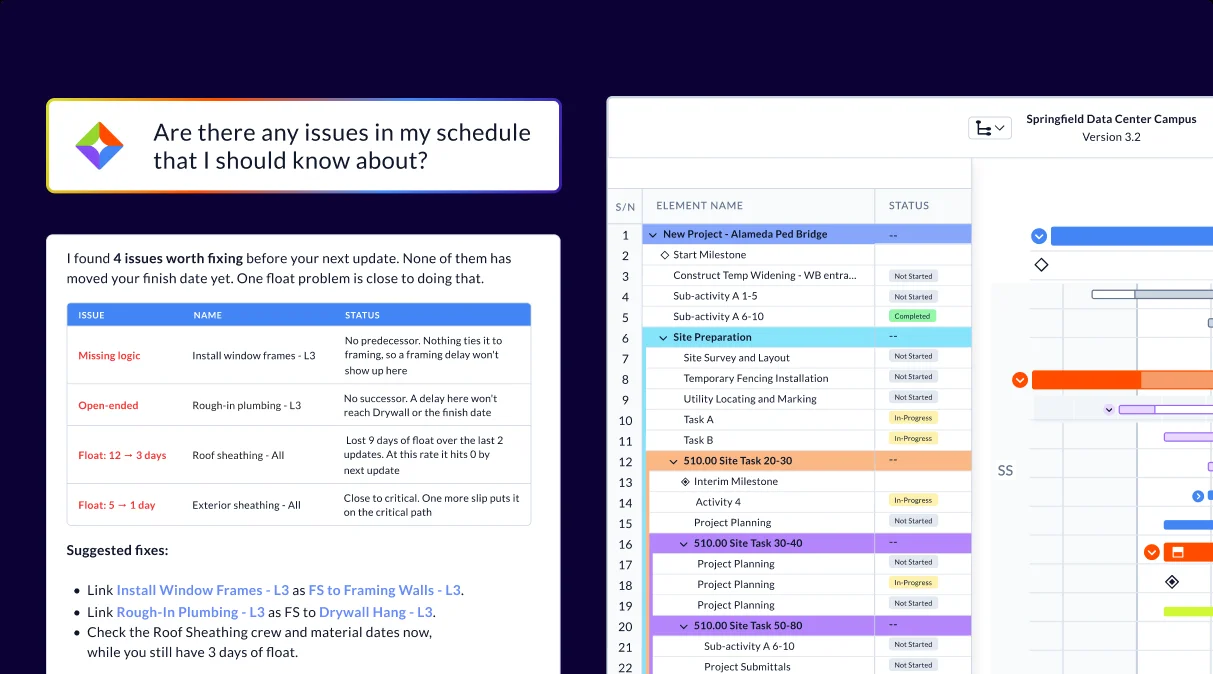The width and height of the screenshot is (1213, 674).
Task: Click In-Progress badge on Activity 4 row
Action: point(912,501)
